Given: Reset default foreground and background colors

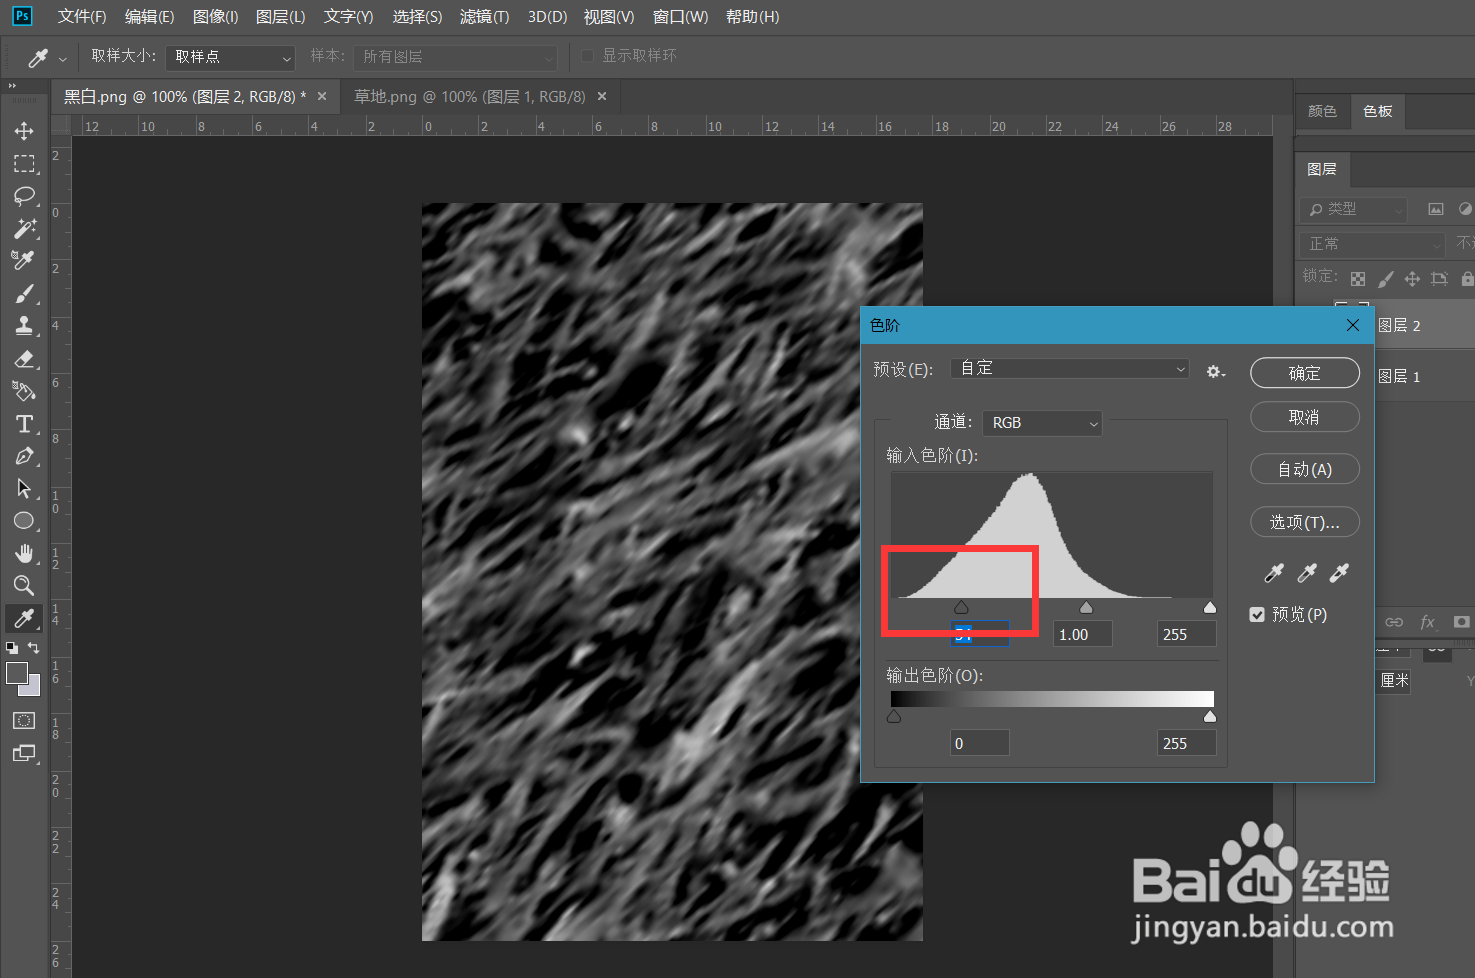Looking at the screenshot, I should pos(11,648).
